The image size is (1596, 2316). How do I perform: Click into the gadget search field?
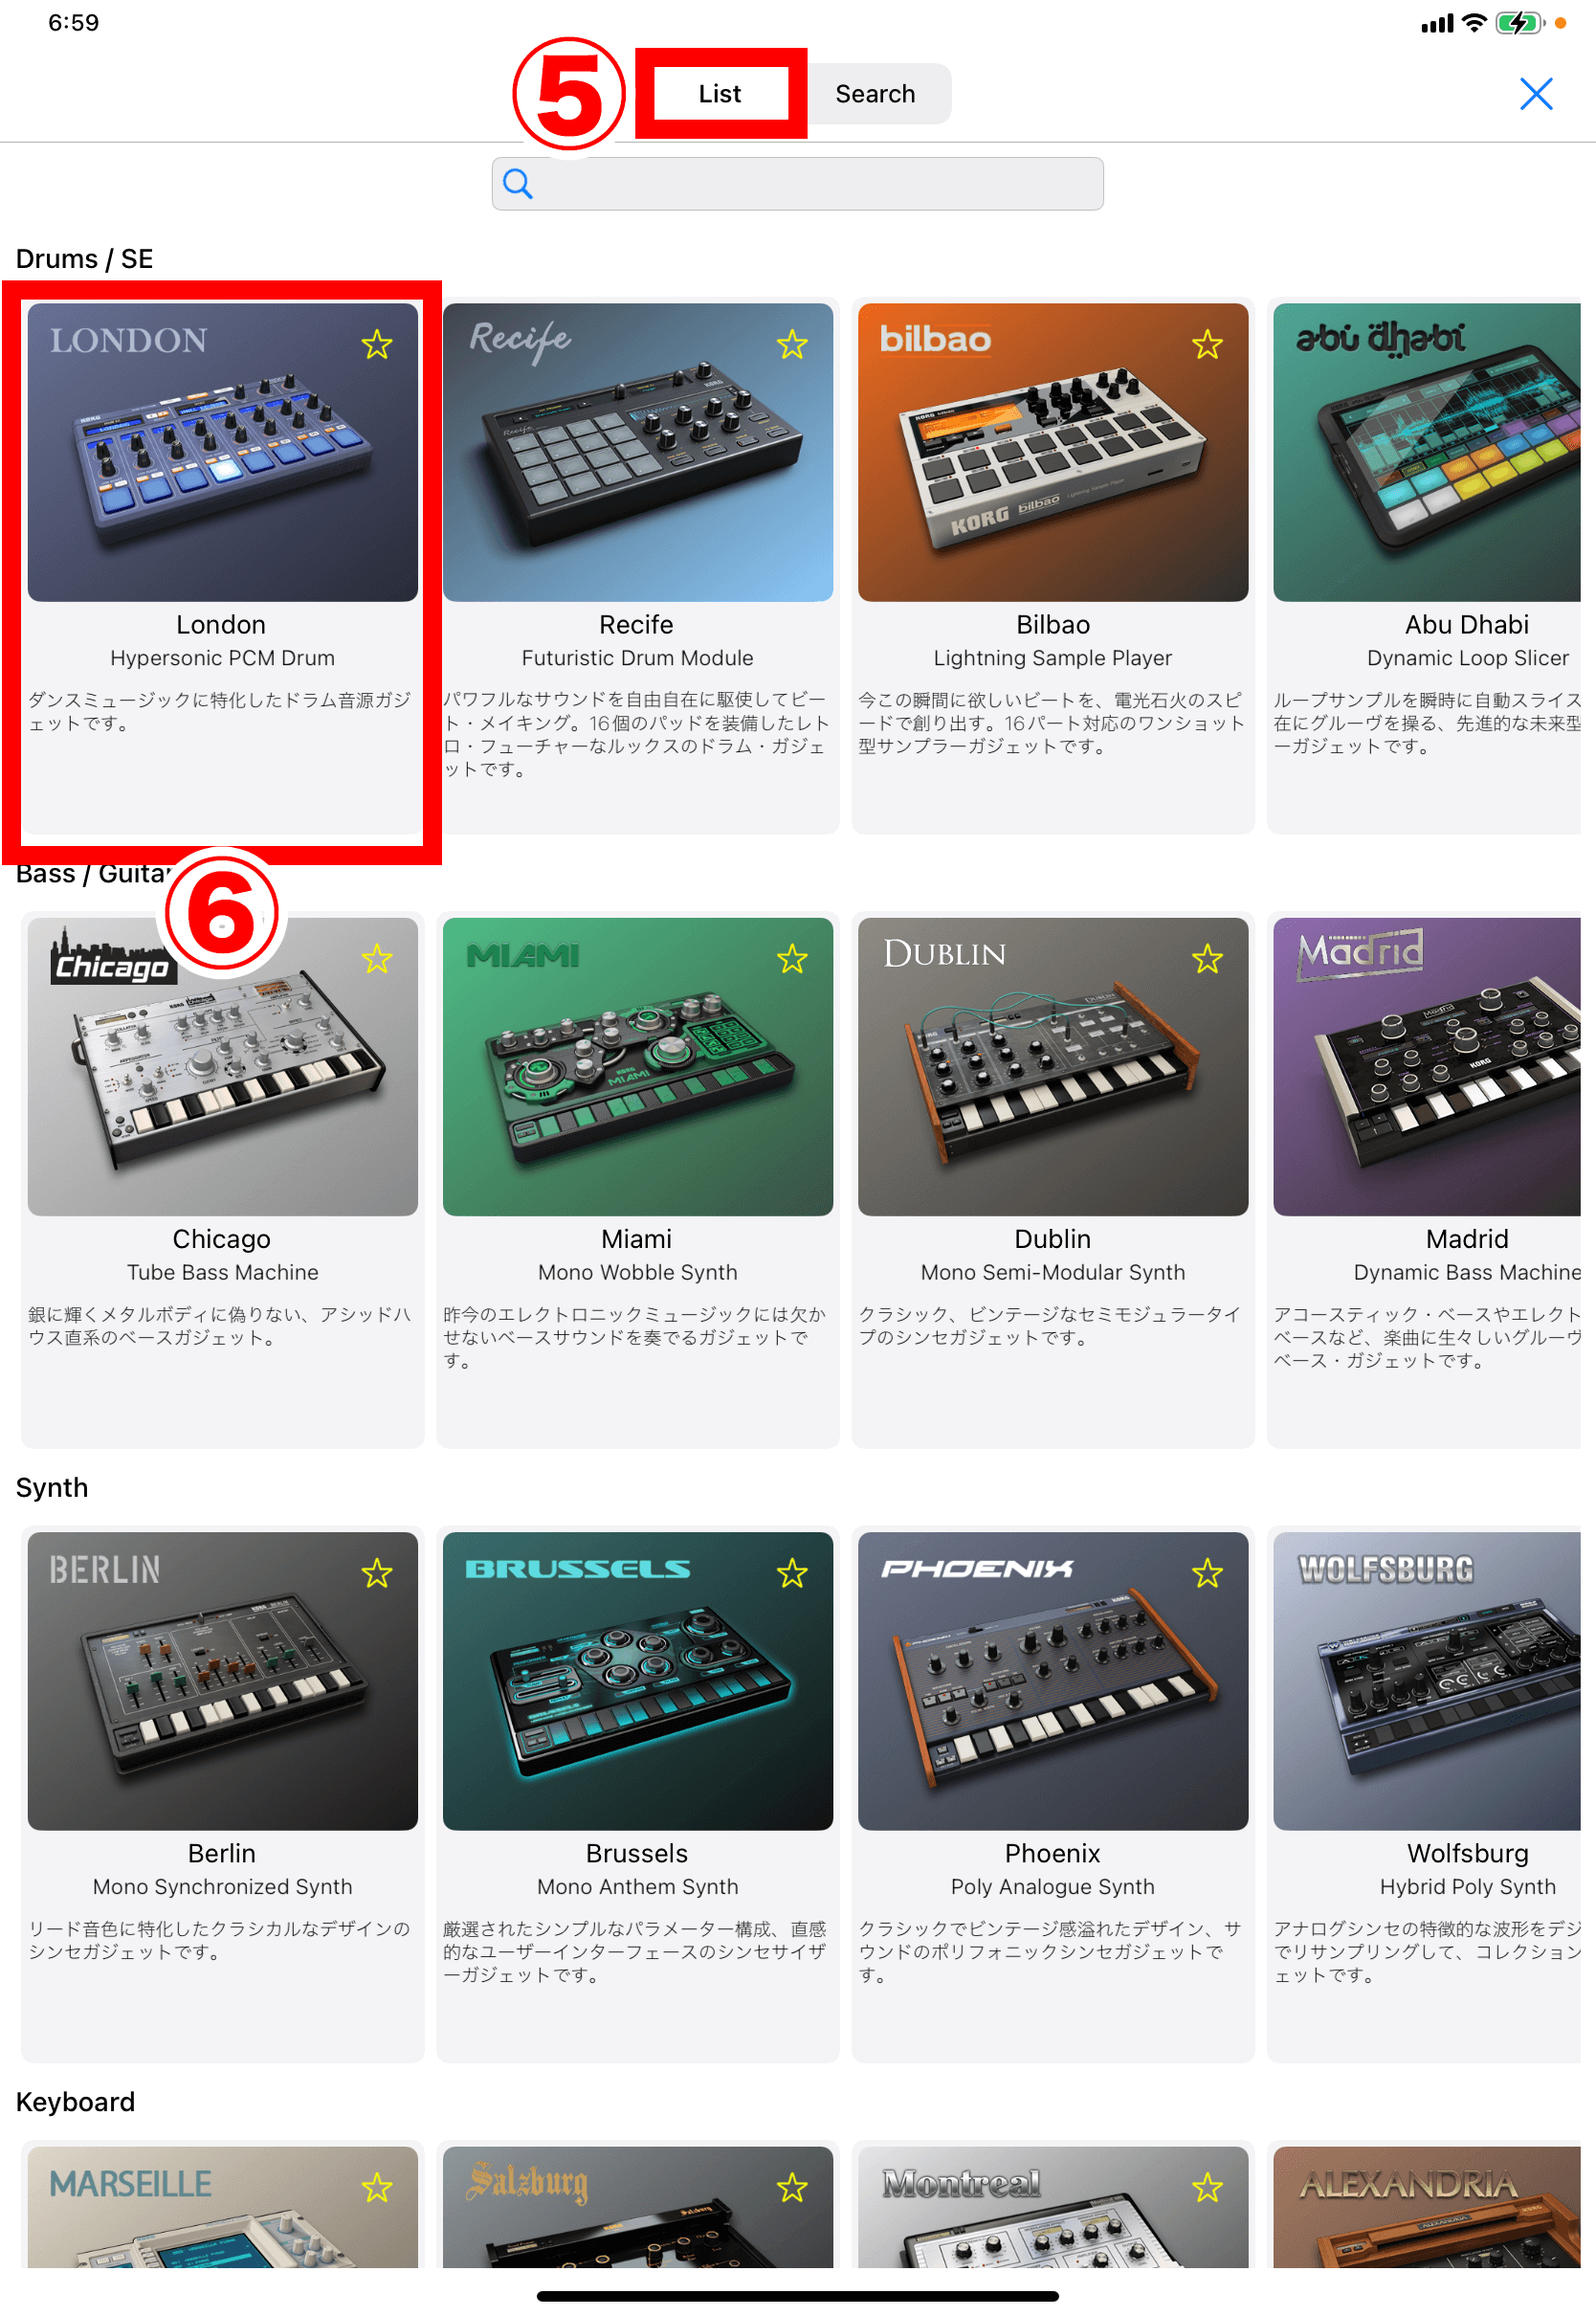[797, 184]
